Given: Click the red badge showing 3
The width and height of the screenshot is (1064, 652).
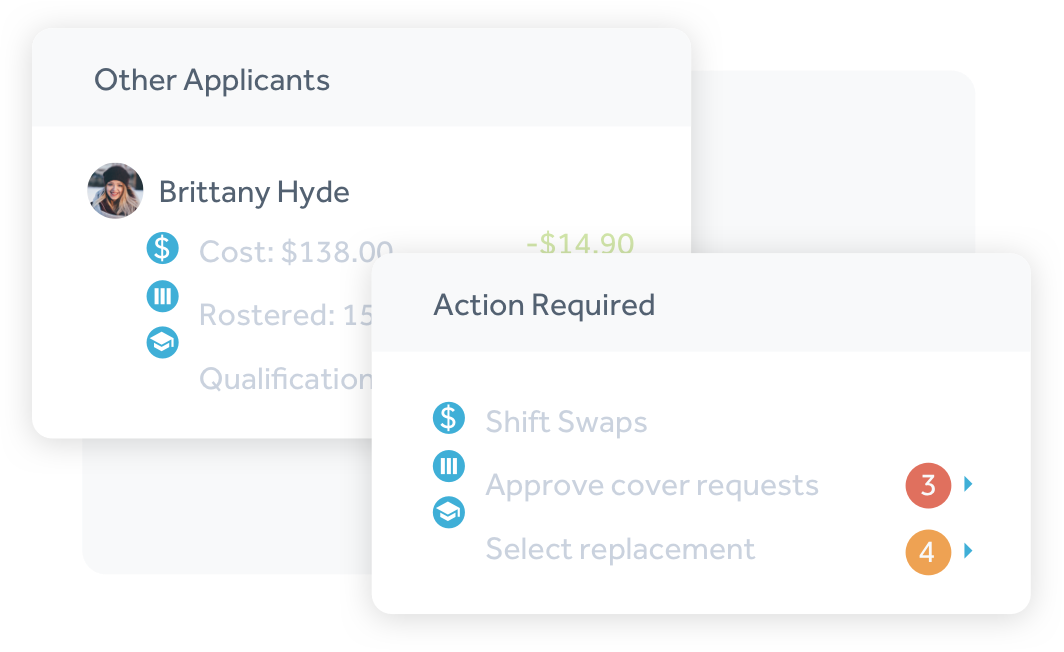Looking at the screenshot, I should pyautogui.click(x=928, y=486).
